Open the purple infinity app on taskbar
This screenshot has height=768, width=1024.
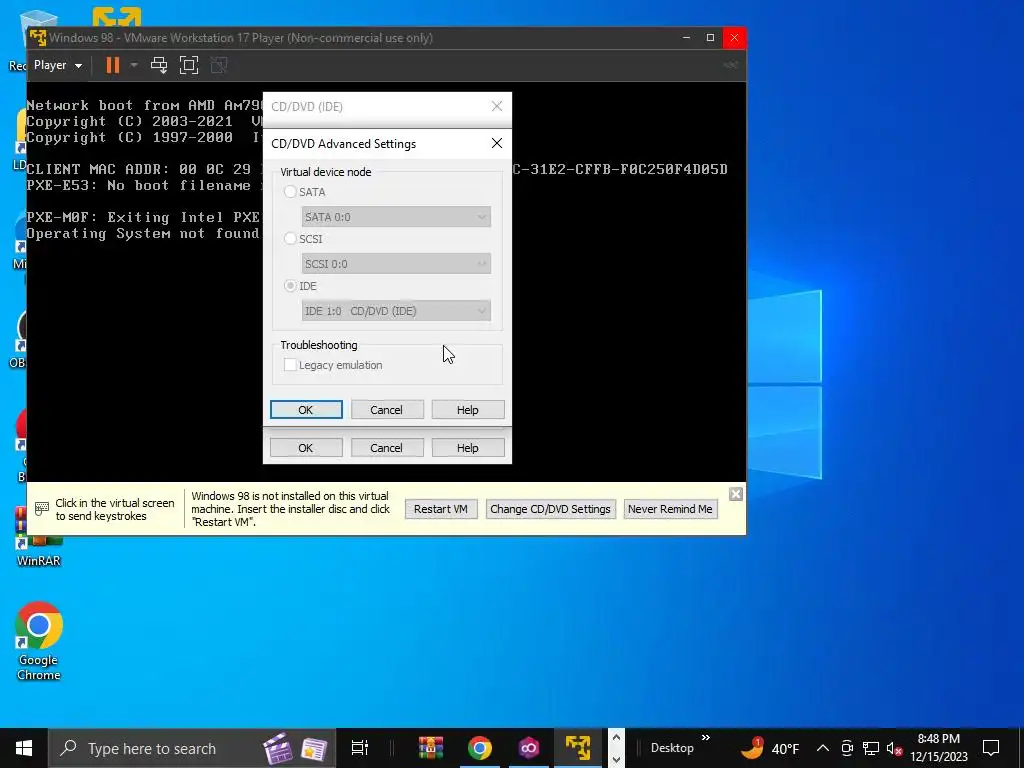point(529,748)
